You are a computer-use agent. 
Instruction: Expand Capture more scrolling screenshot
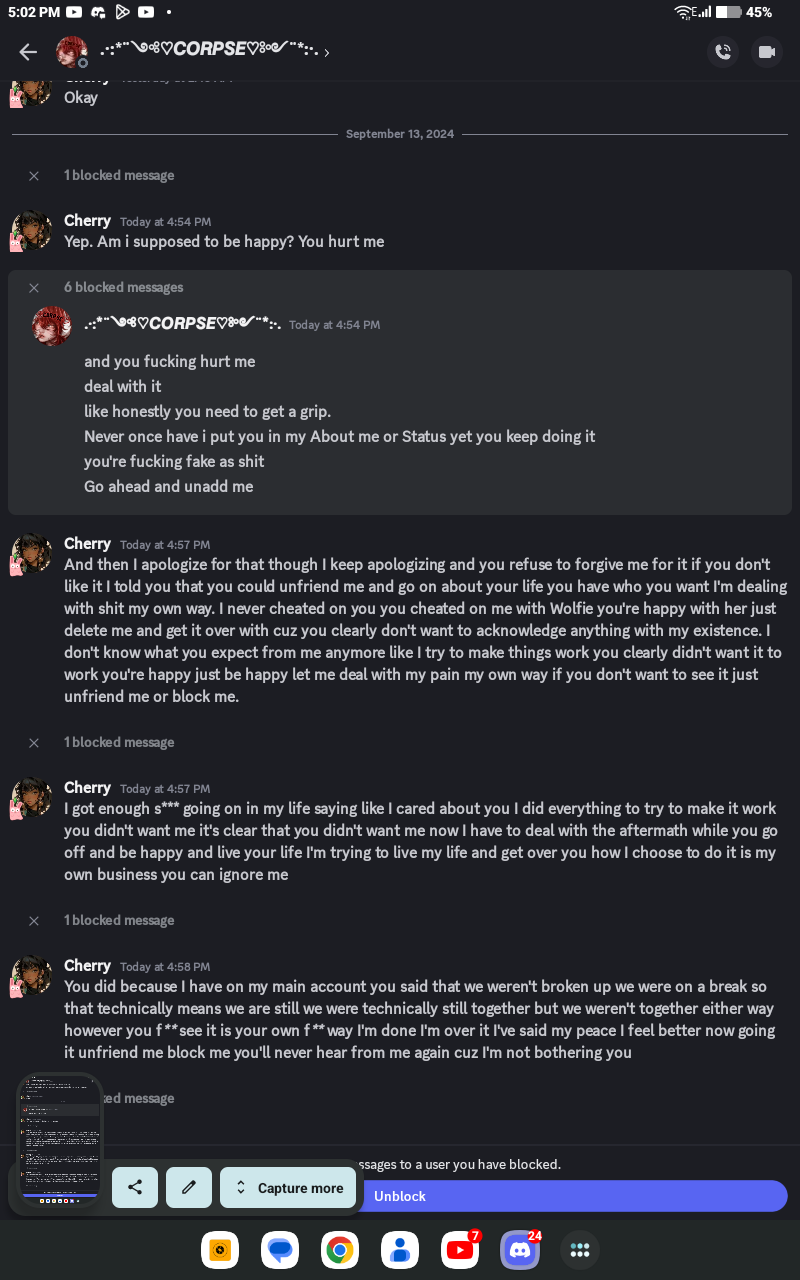[288, 1188]
